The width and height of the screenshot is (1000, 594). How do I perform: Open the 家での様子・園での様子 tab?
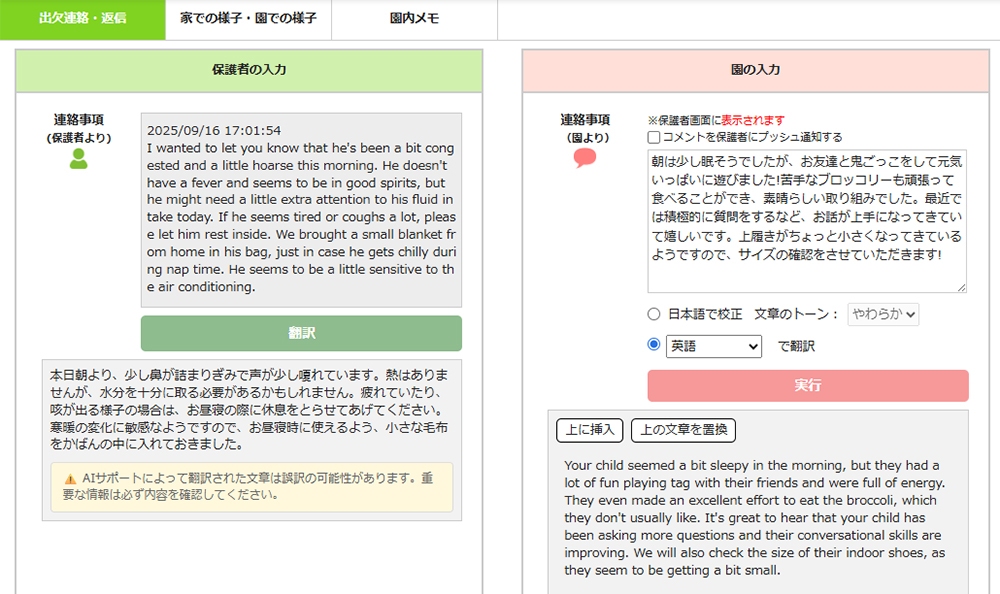coord(248,19)
